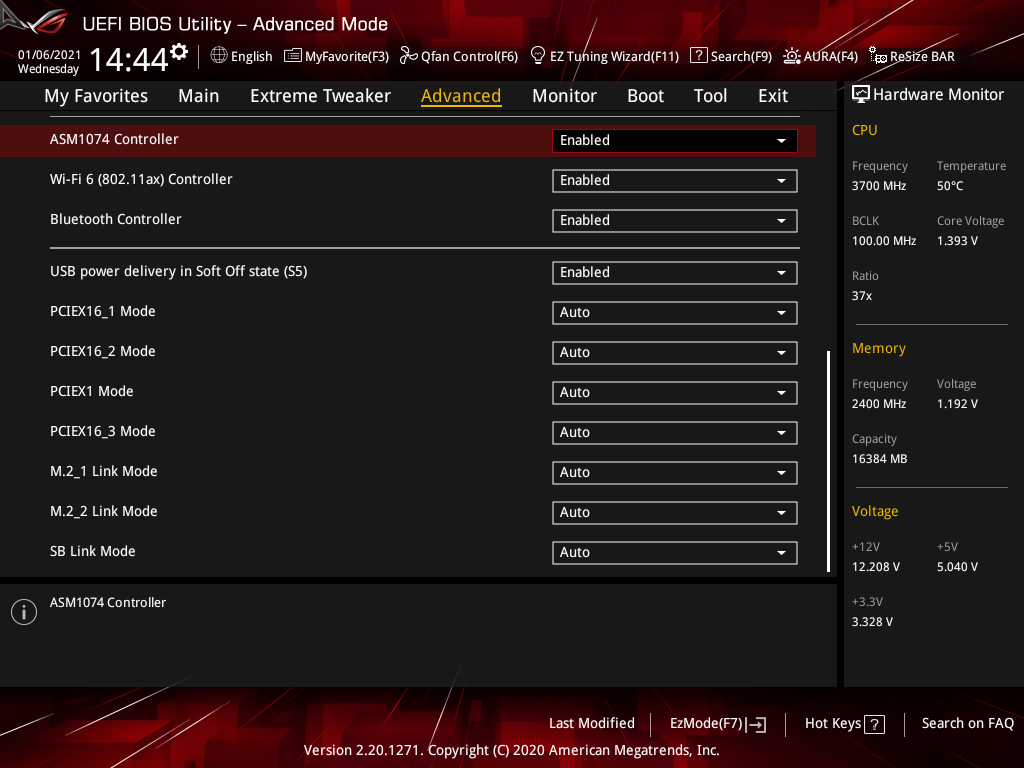Viewport: 1024px width, 768px height.
Task: Expand PCIEX16_1 Mode dropdown
Action: (x=675, y=313)
